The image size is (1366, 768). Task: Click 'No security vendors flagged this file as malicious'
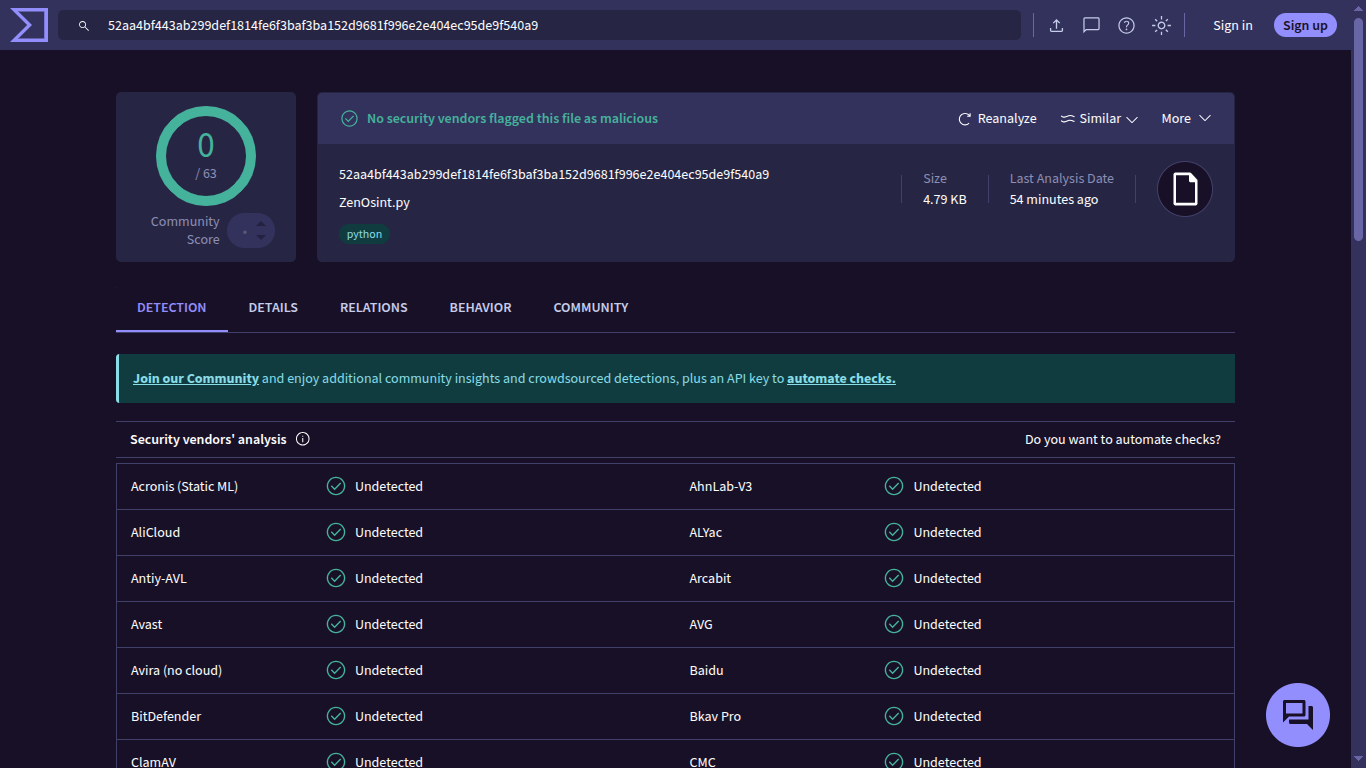coord(512,118)
